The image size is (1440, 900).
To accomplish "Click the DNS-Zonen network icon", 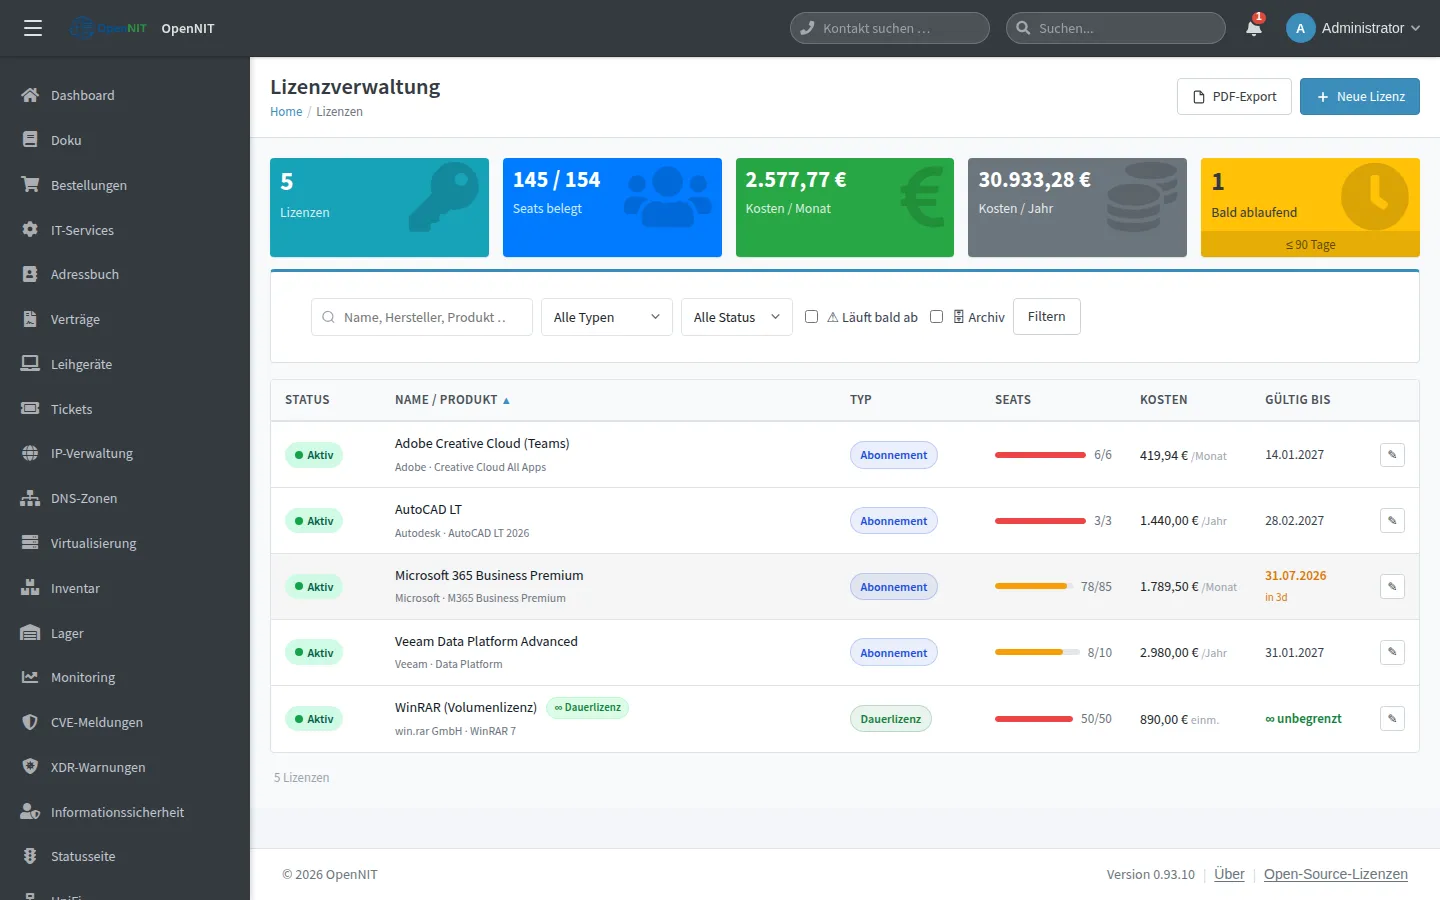I will point(30,498).
